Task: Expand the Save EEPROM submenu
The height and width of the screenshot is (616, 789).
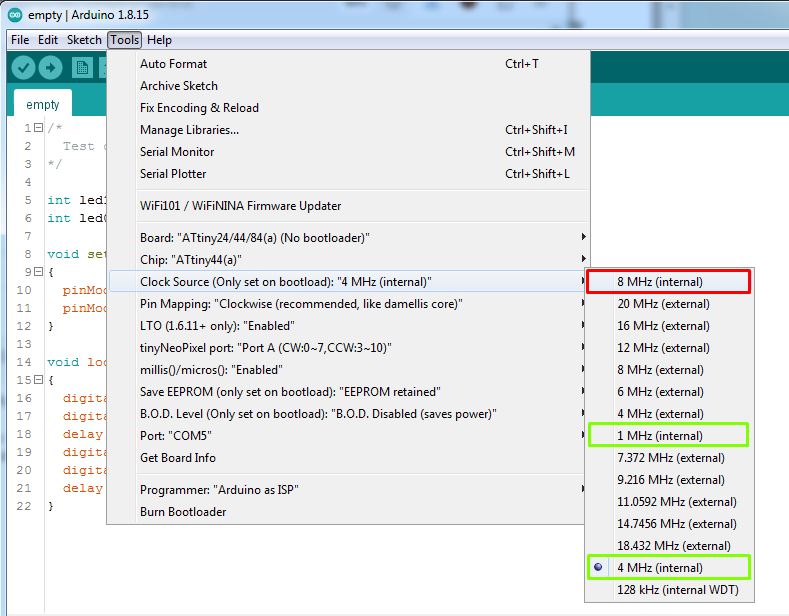Action: click(x=348, y=392)
